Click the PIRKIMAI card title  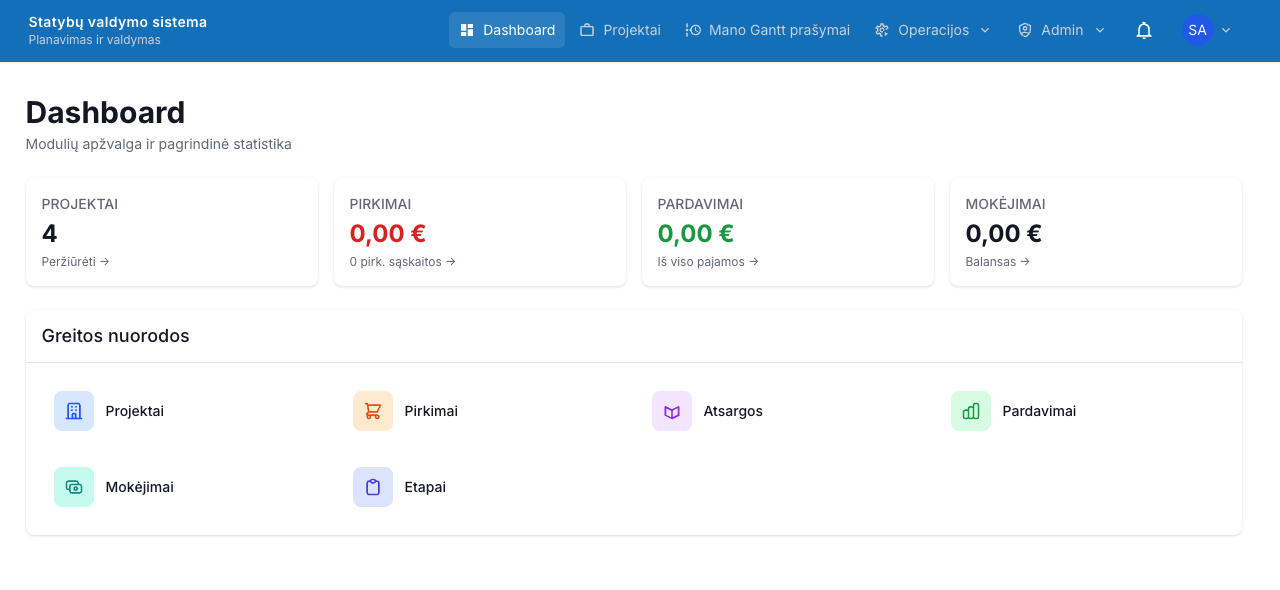tap(381, 204)
